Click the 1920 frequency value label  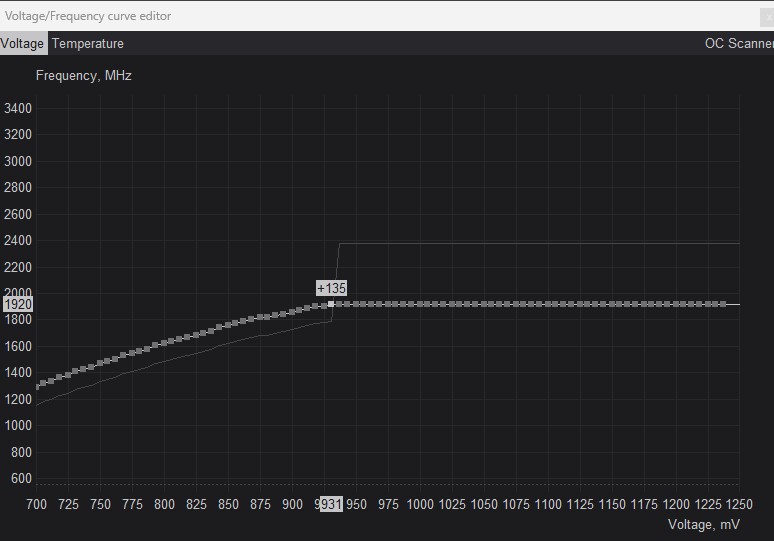click(x=18, y=304)
